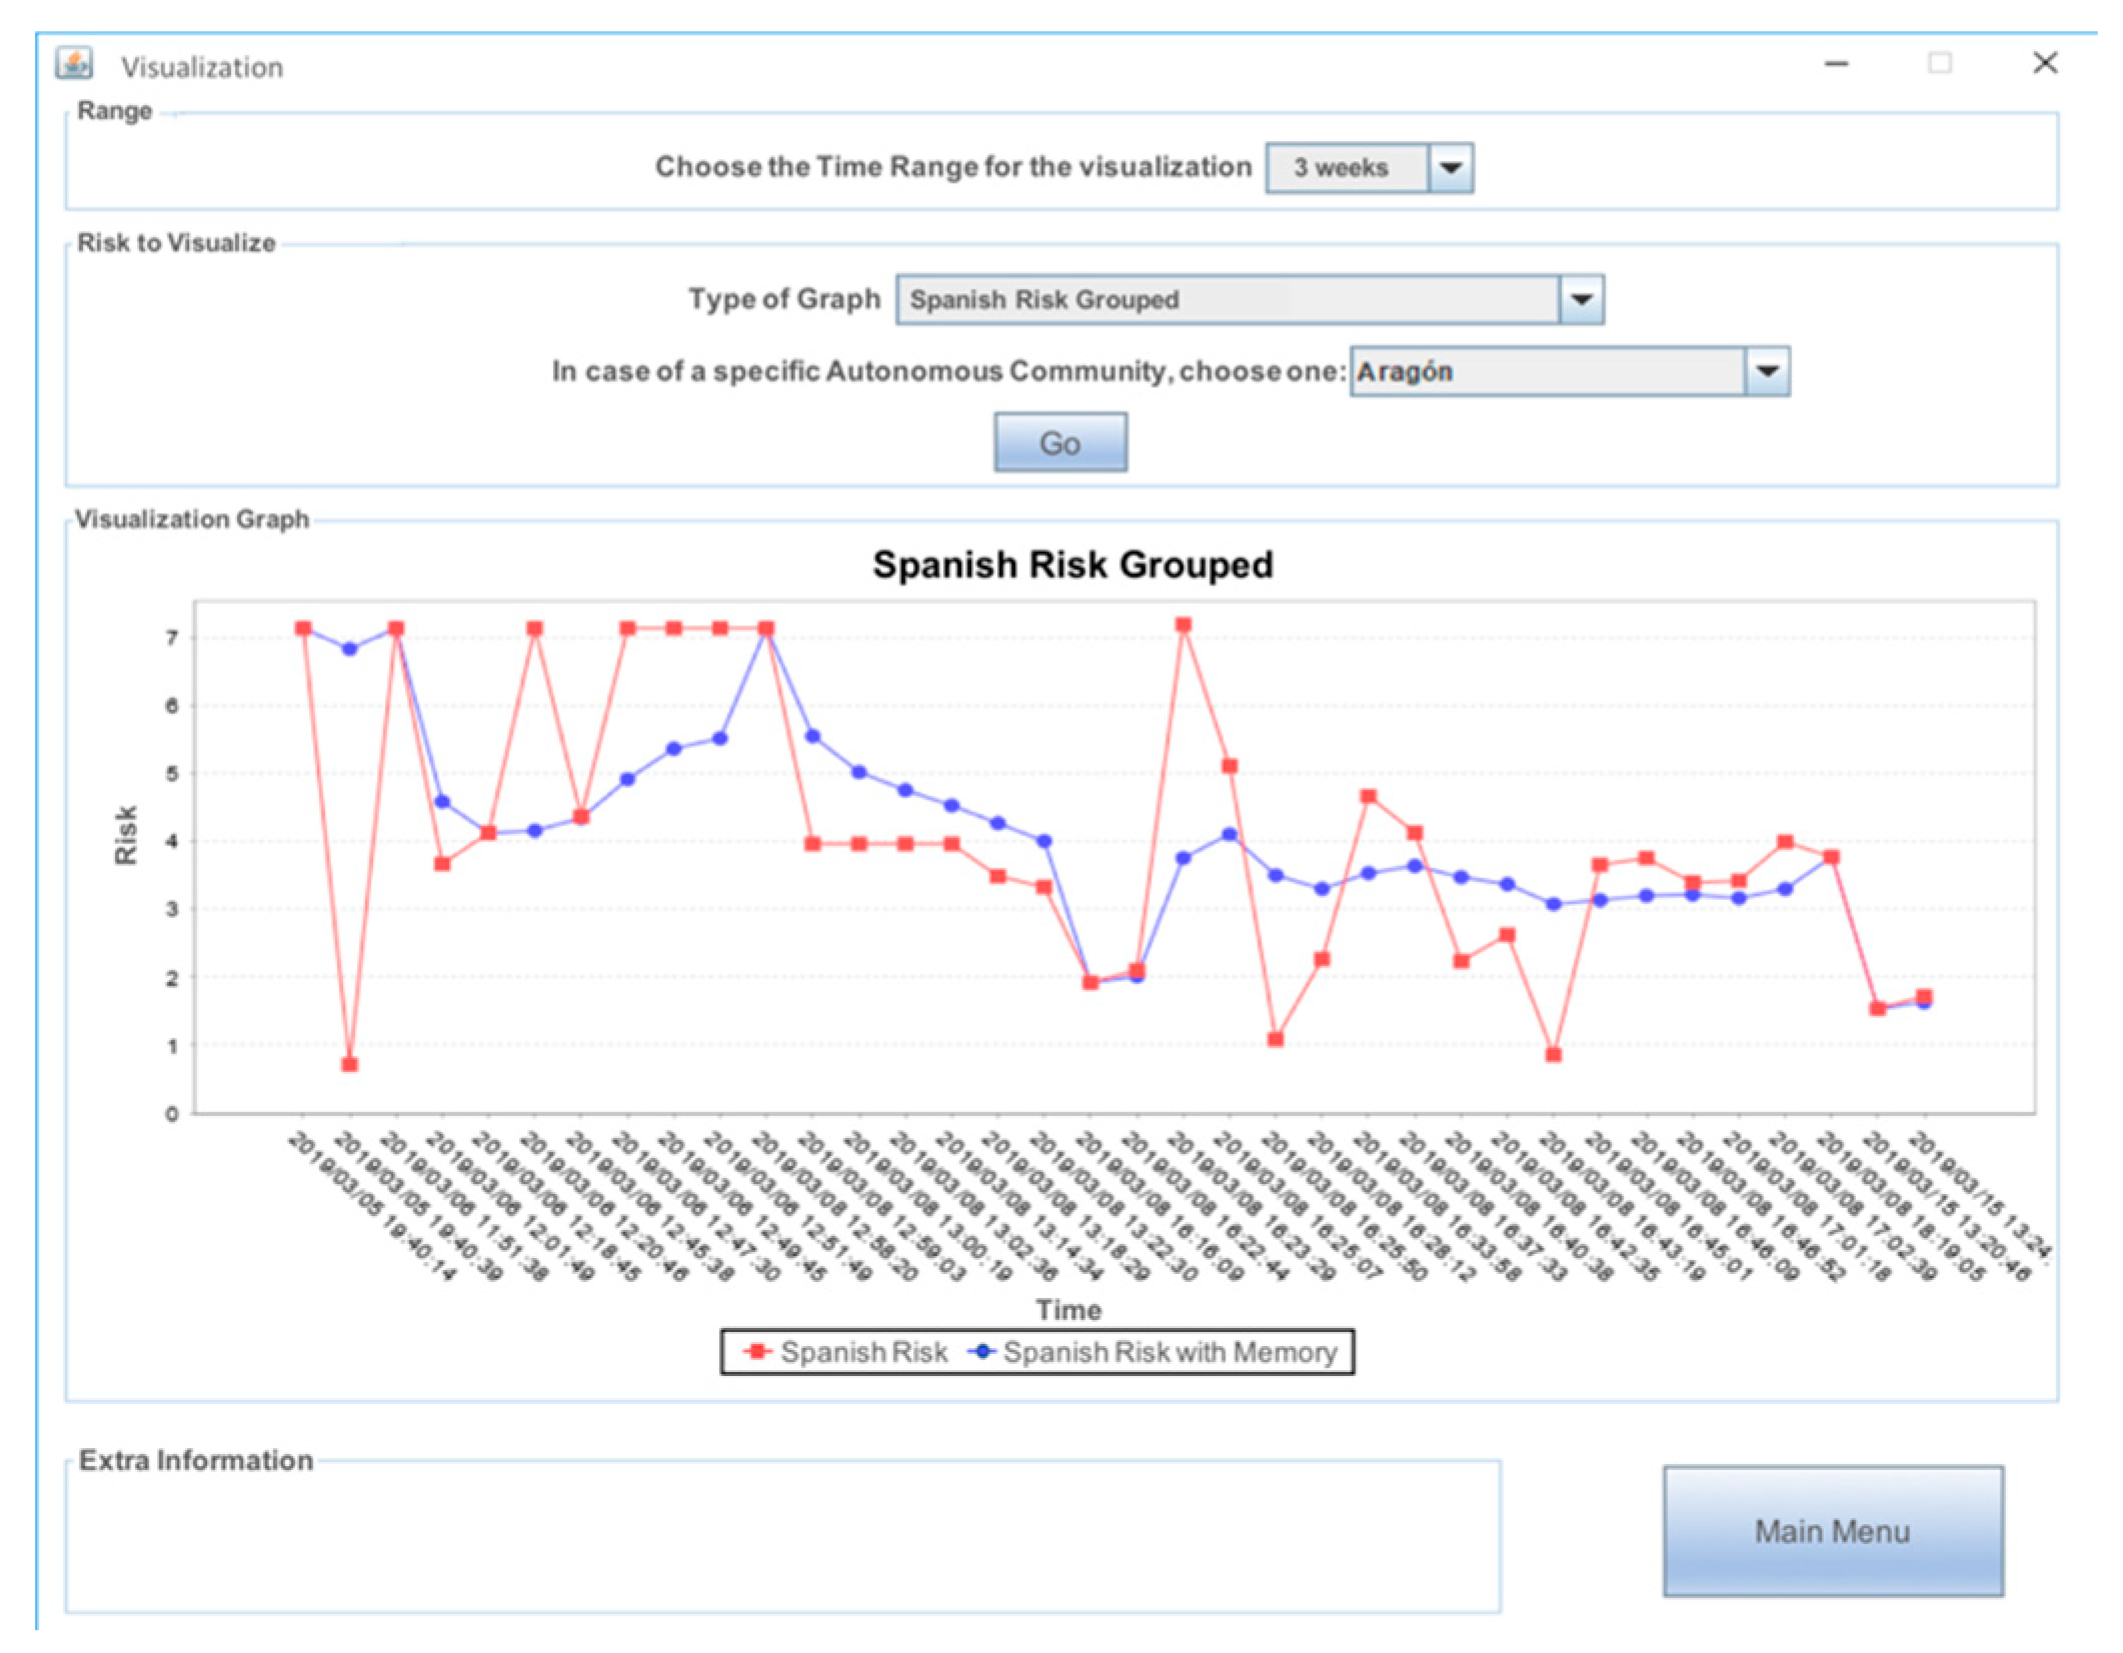This screenshot has height=1653, width=2123.
Task: Click the Time x-axis label
Action: pyautogui.click(x=1068, y=1310)
